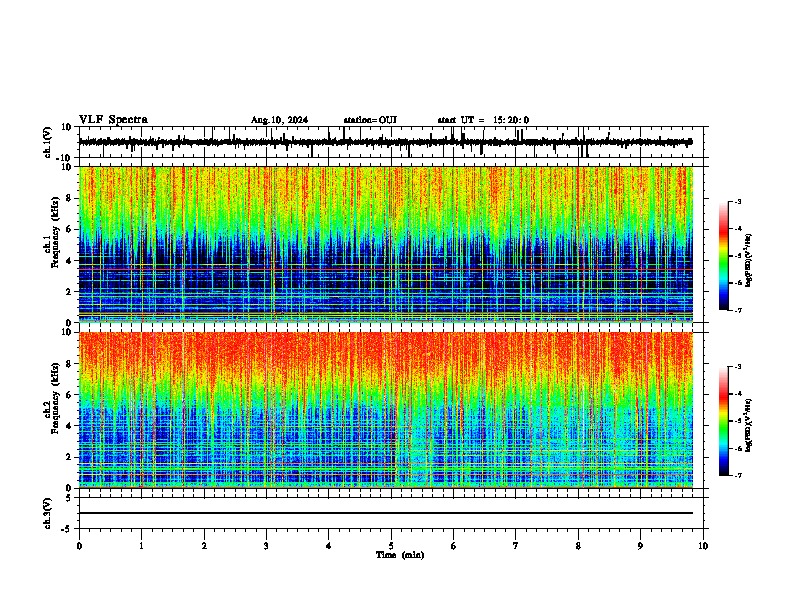792x612 pixels.
Task: Click the "VLF Spectra" title text
Action: [x=113, y=120]
